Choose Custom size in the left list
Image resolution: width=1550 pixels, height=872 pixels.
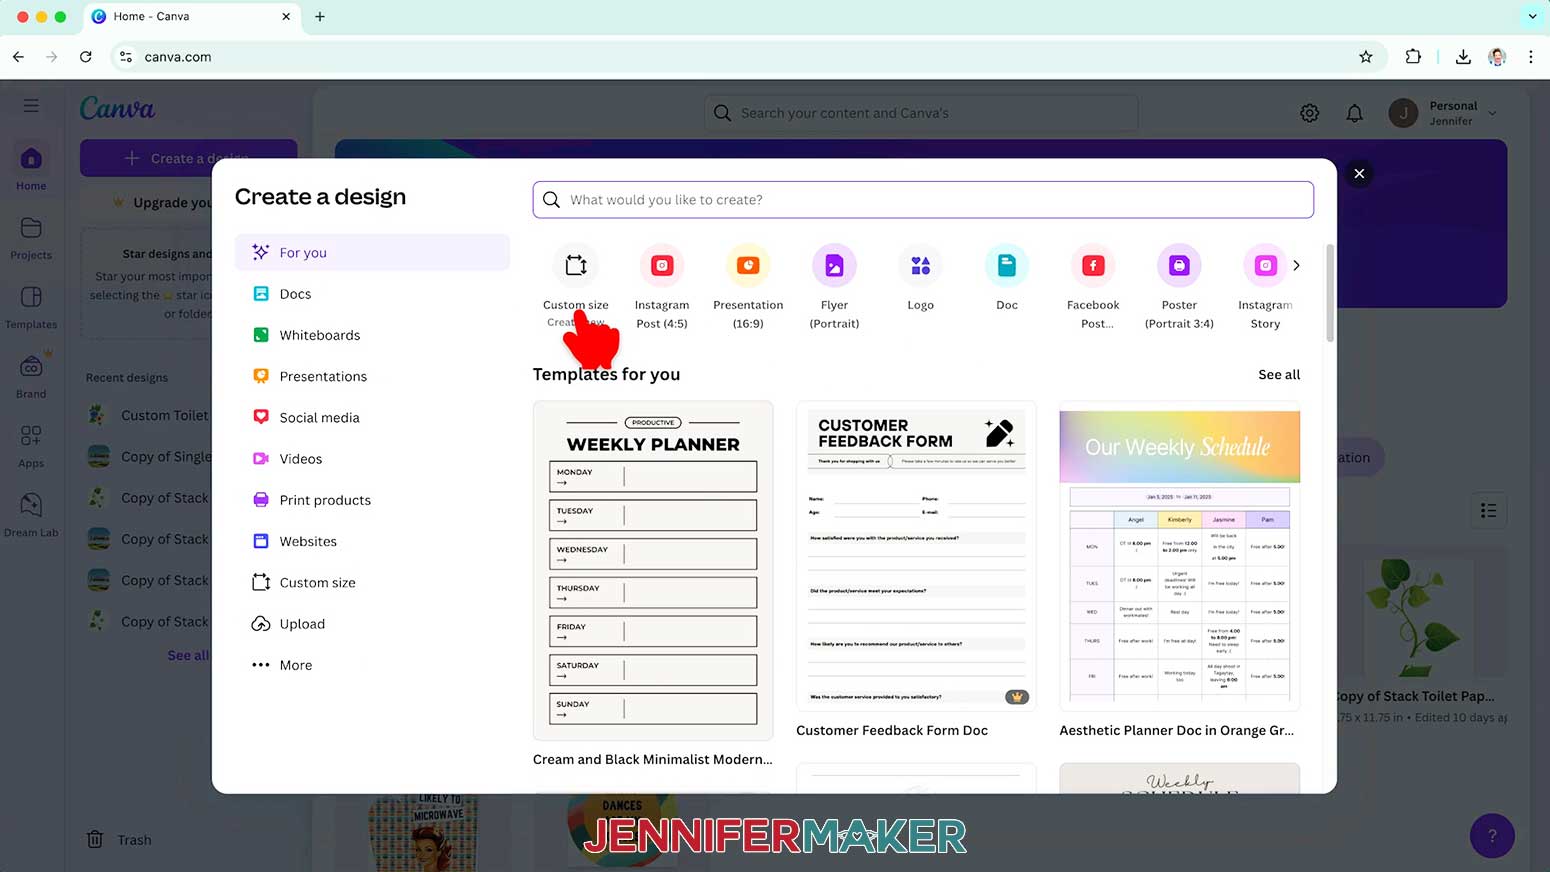(x=372, y=582)
